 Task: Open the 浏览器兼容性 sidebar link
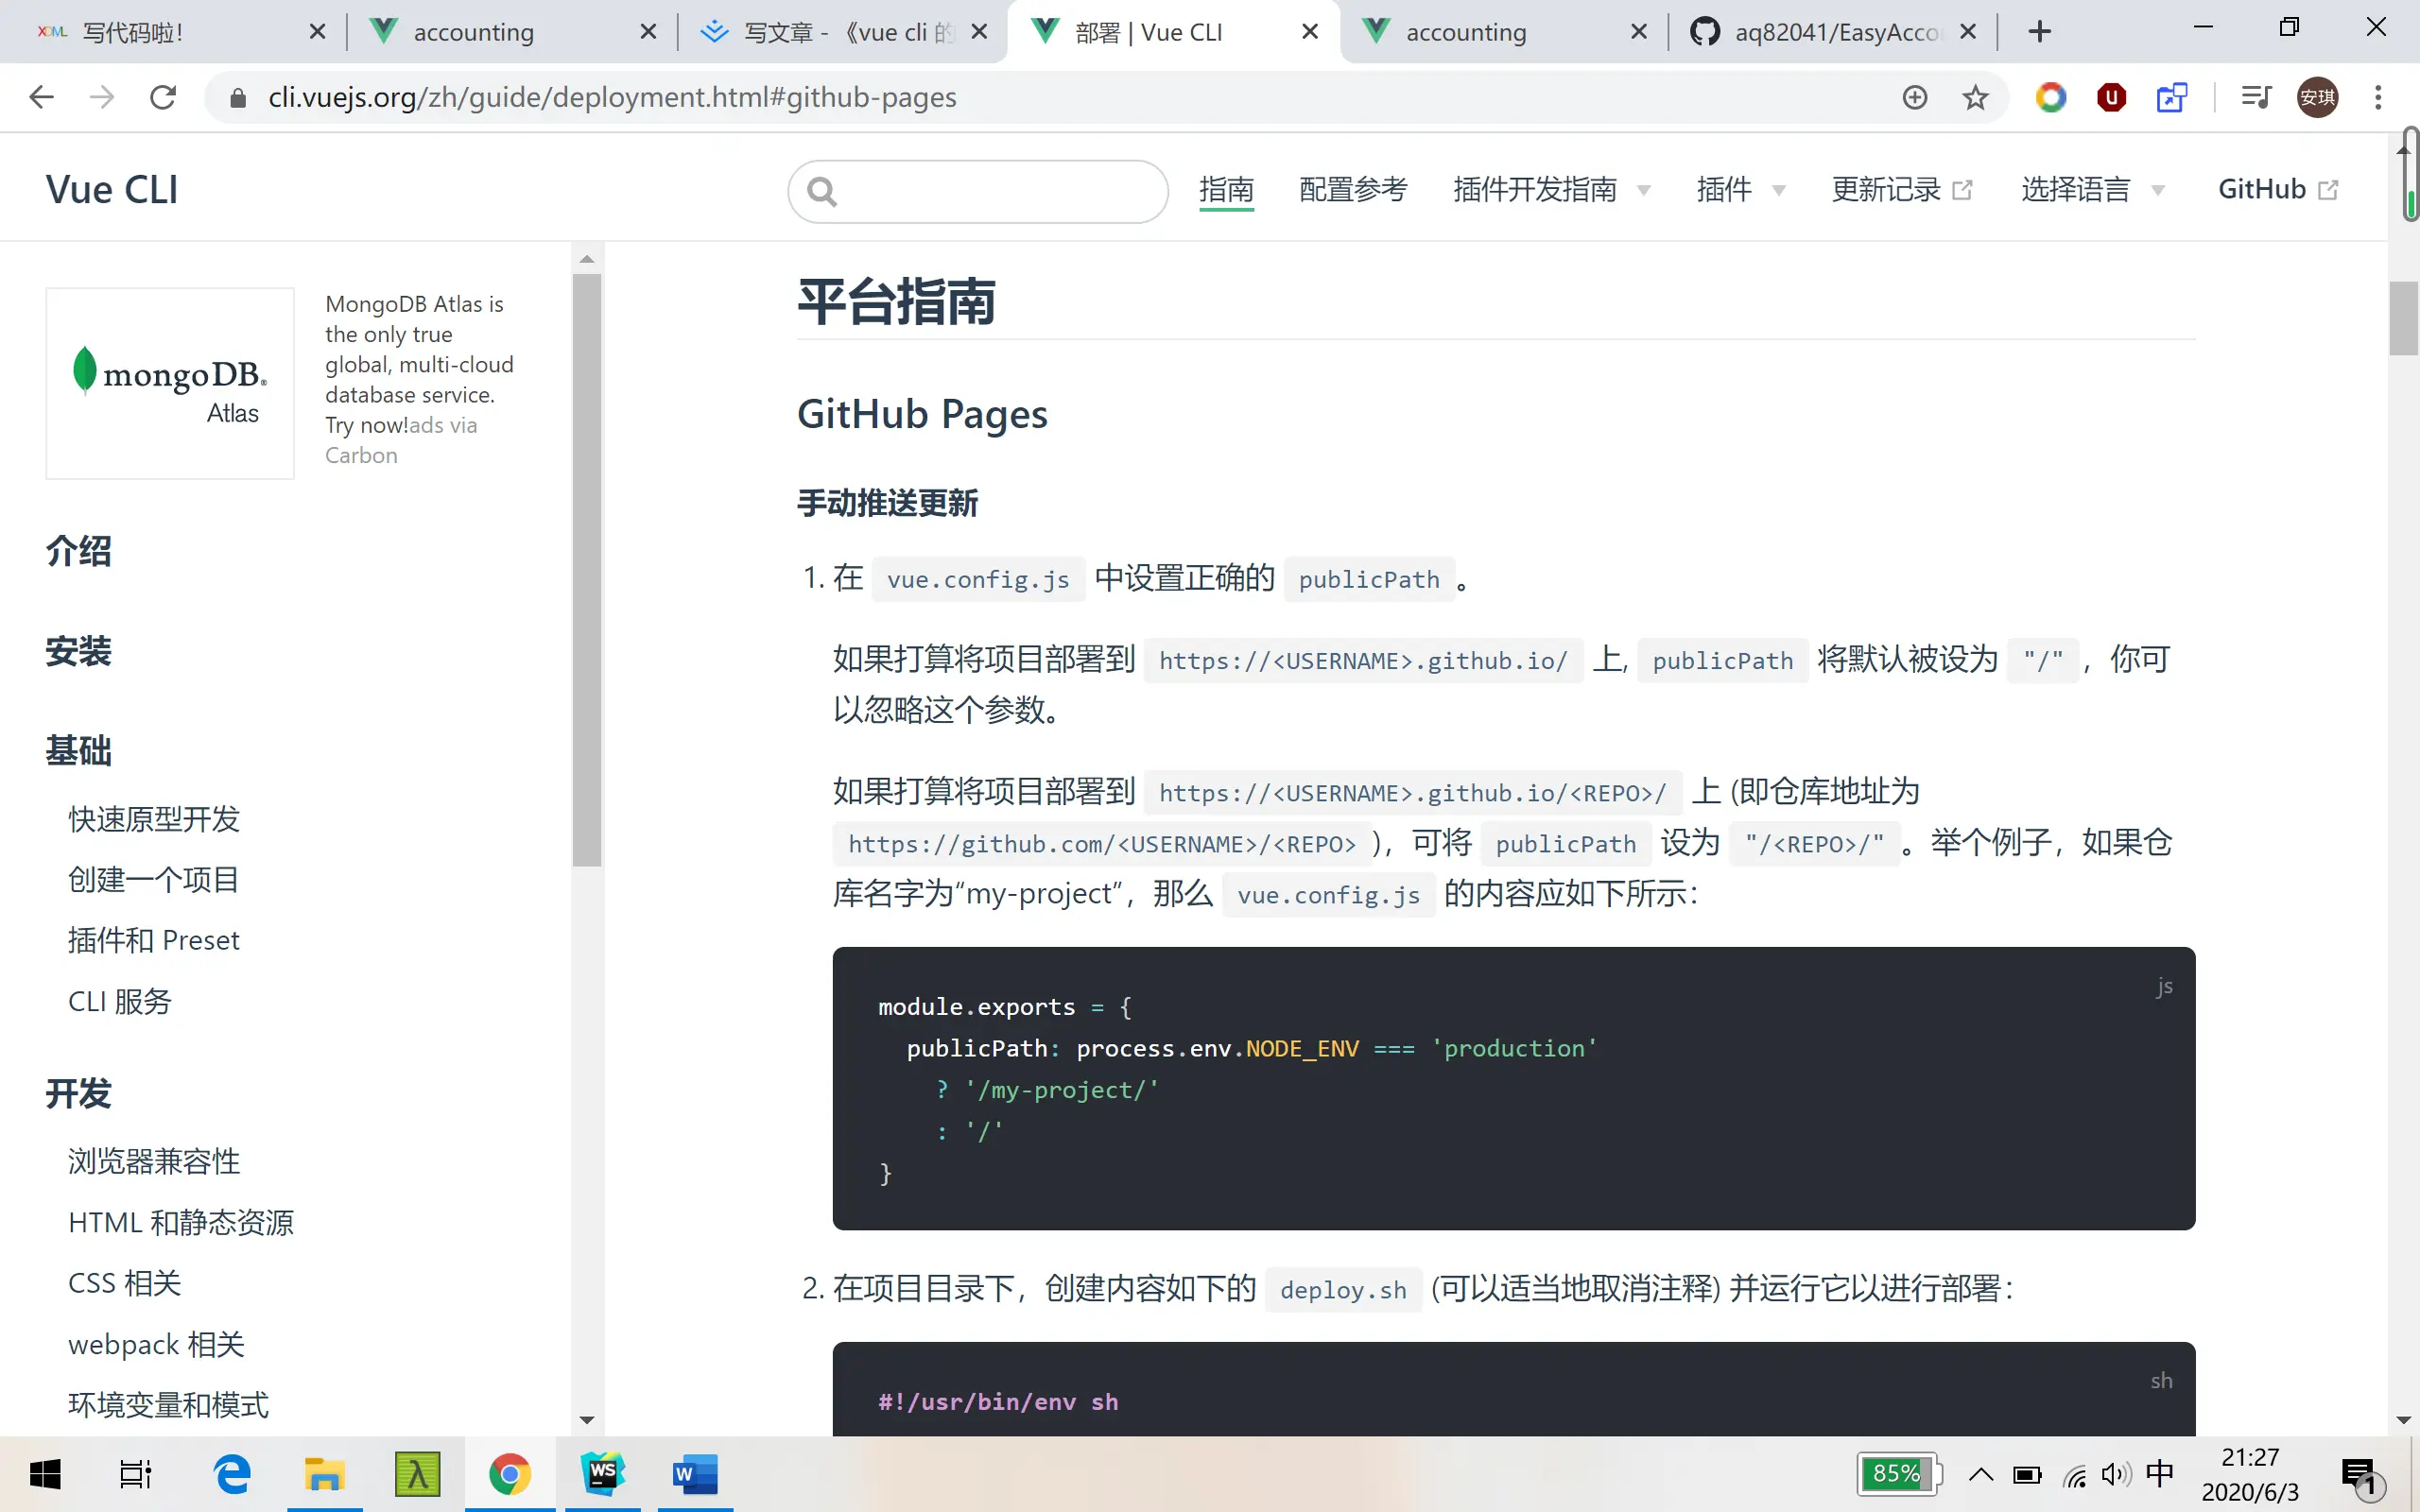154,1161
